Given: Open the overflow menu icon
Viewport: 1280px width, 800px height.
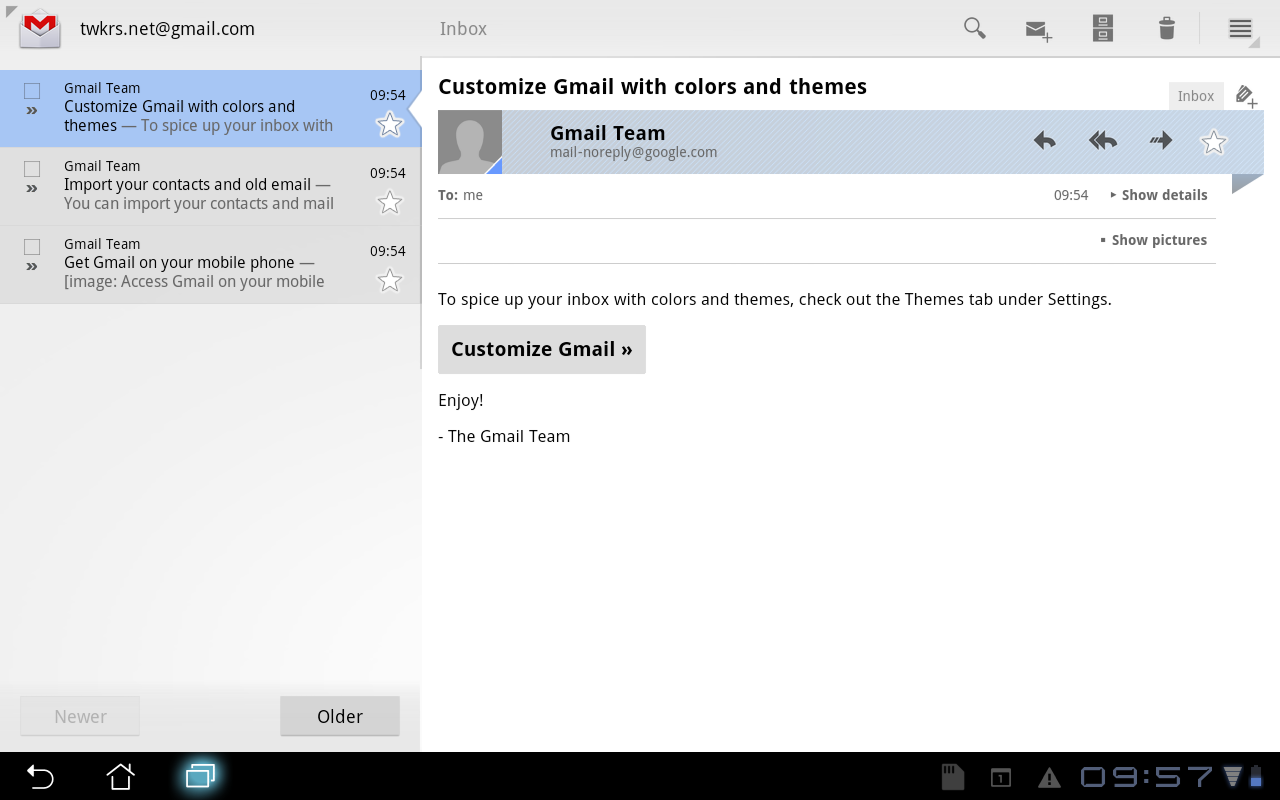Looking at the screenshot, I should 1241,29.
